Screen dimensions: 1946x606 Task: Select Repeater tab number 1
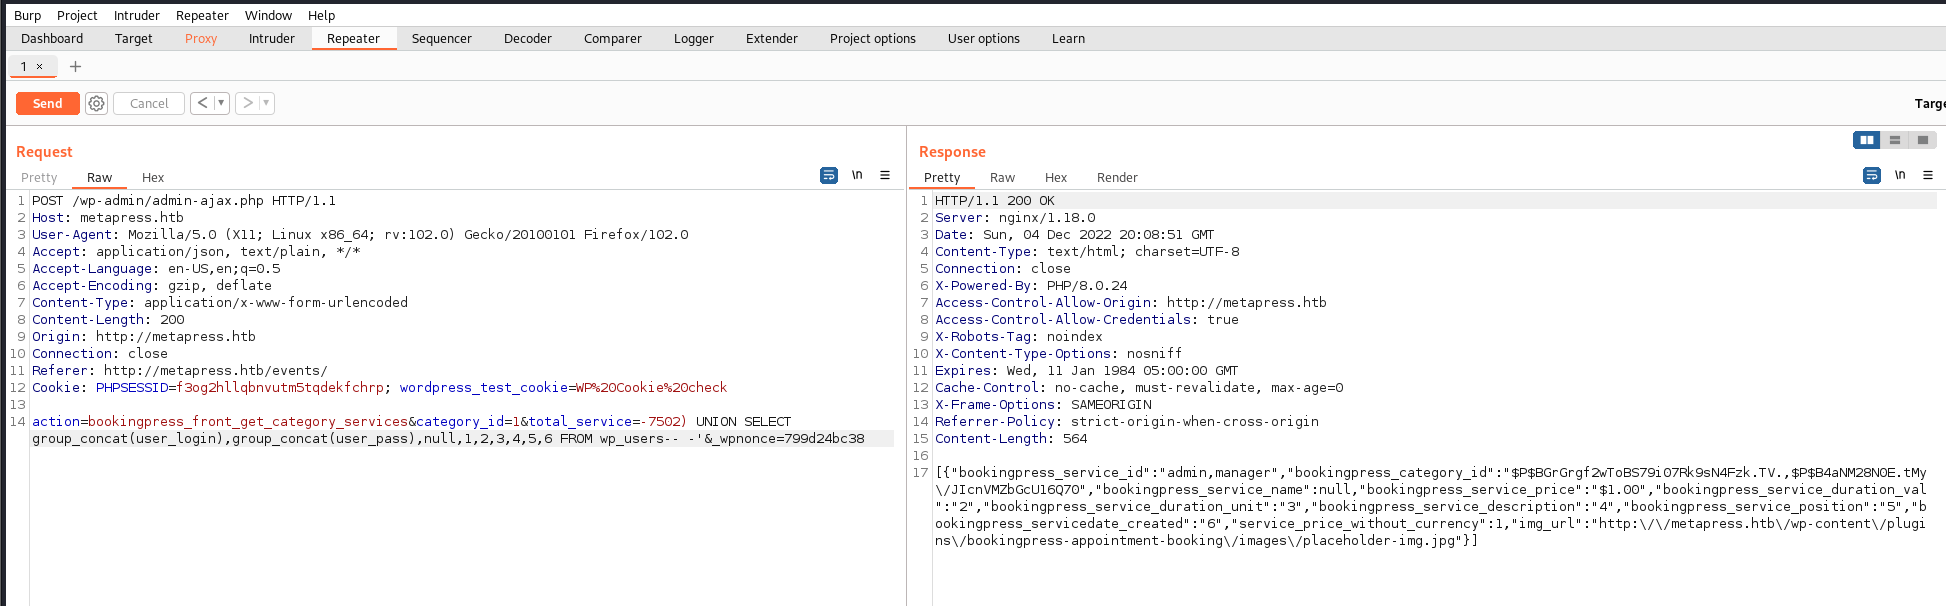[24, 67]
